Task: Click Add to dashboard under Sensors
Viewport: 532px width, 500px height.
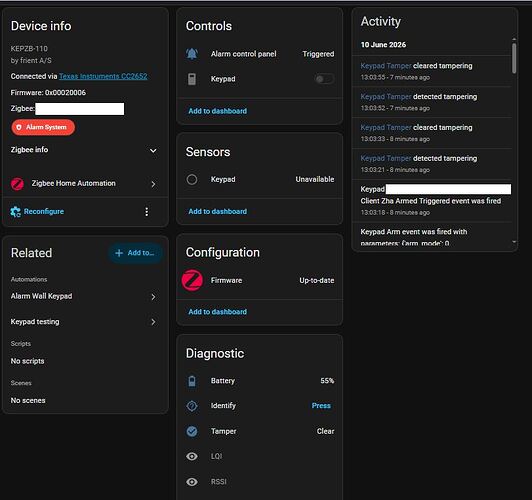Action: (x=217, y=211)
